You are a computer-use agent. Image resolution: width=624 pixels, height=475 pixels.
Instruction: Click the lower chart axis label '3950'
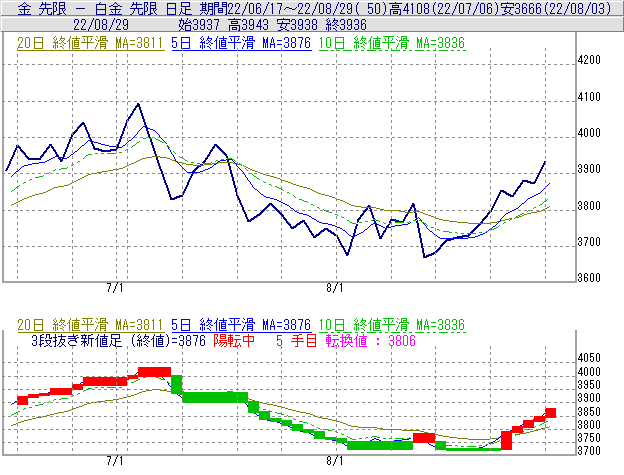click(589, 385)
